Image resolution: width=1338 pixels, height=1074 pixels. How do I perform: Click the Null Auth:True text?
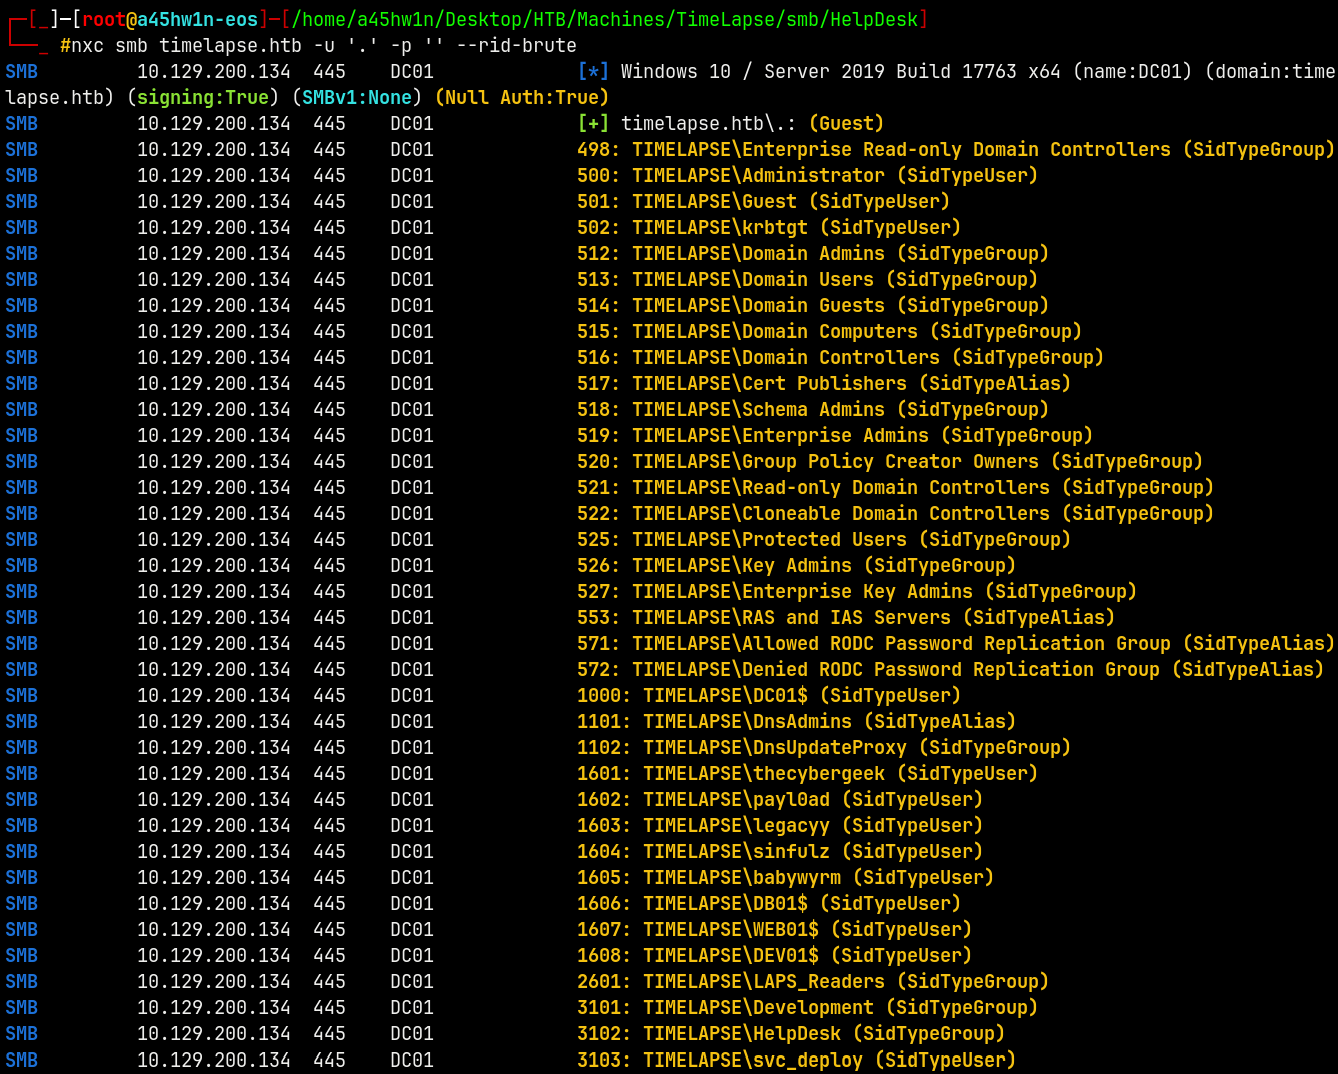click(x=522, y=98)
